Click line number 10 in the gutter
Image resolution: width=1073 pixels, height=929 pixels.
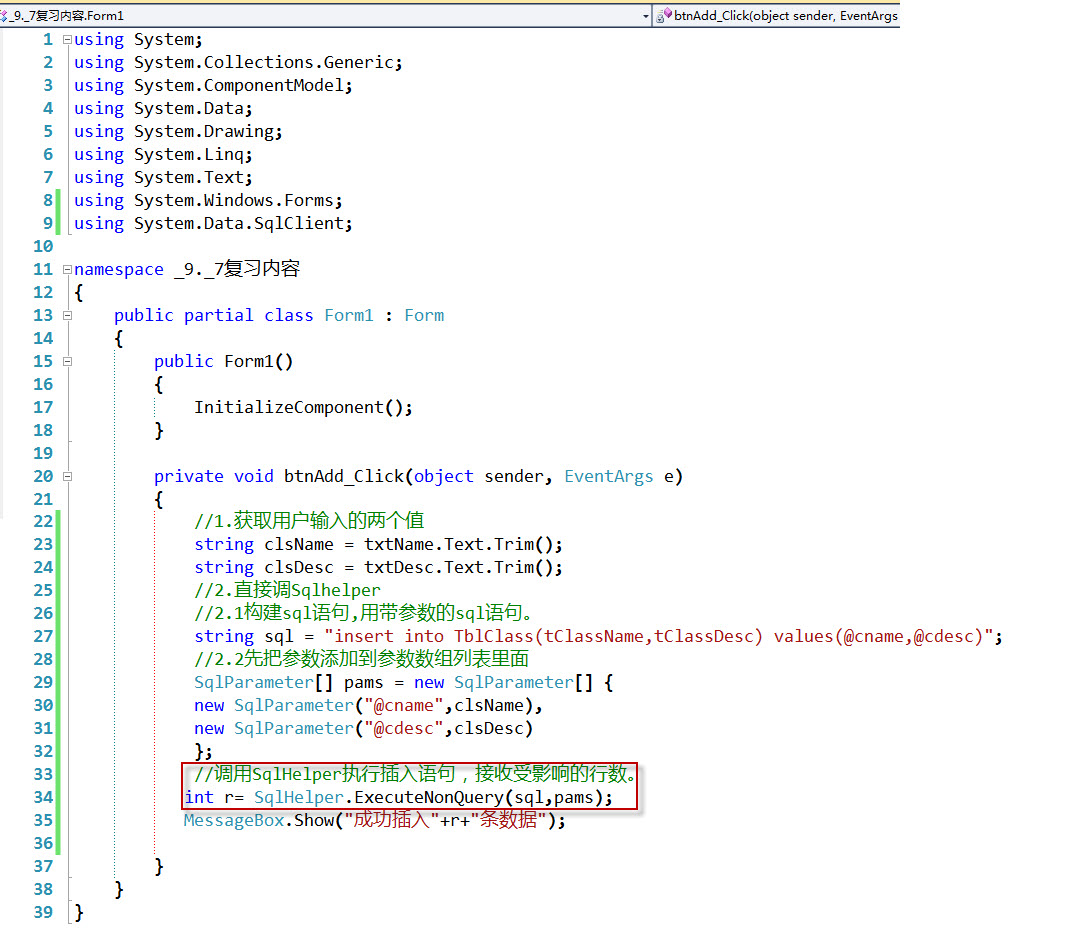click(42, 246)
